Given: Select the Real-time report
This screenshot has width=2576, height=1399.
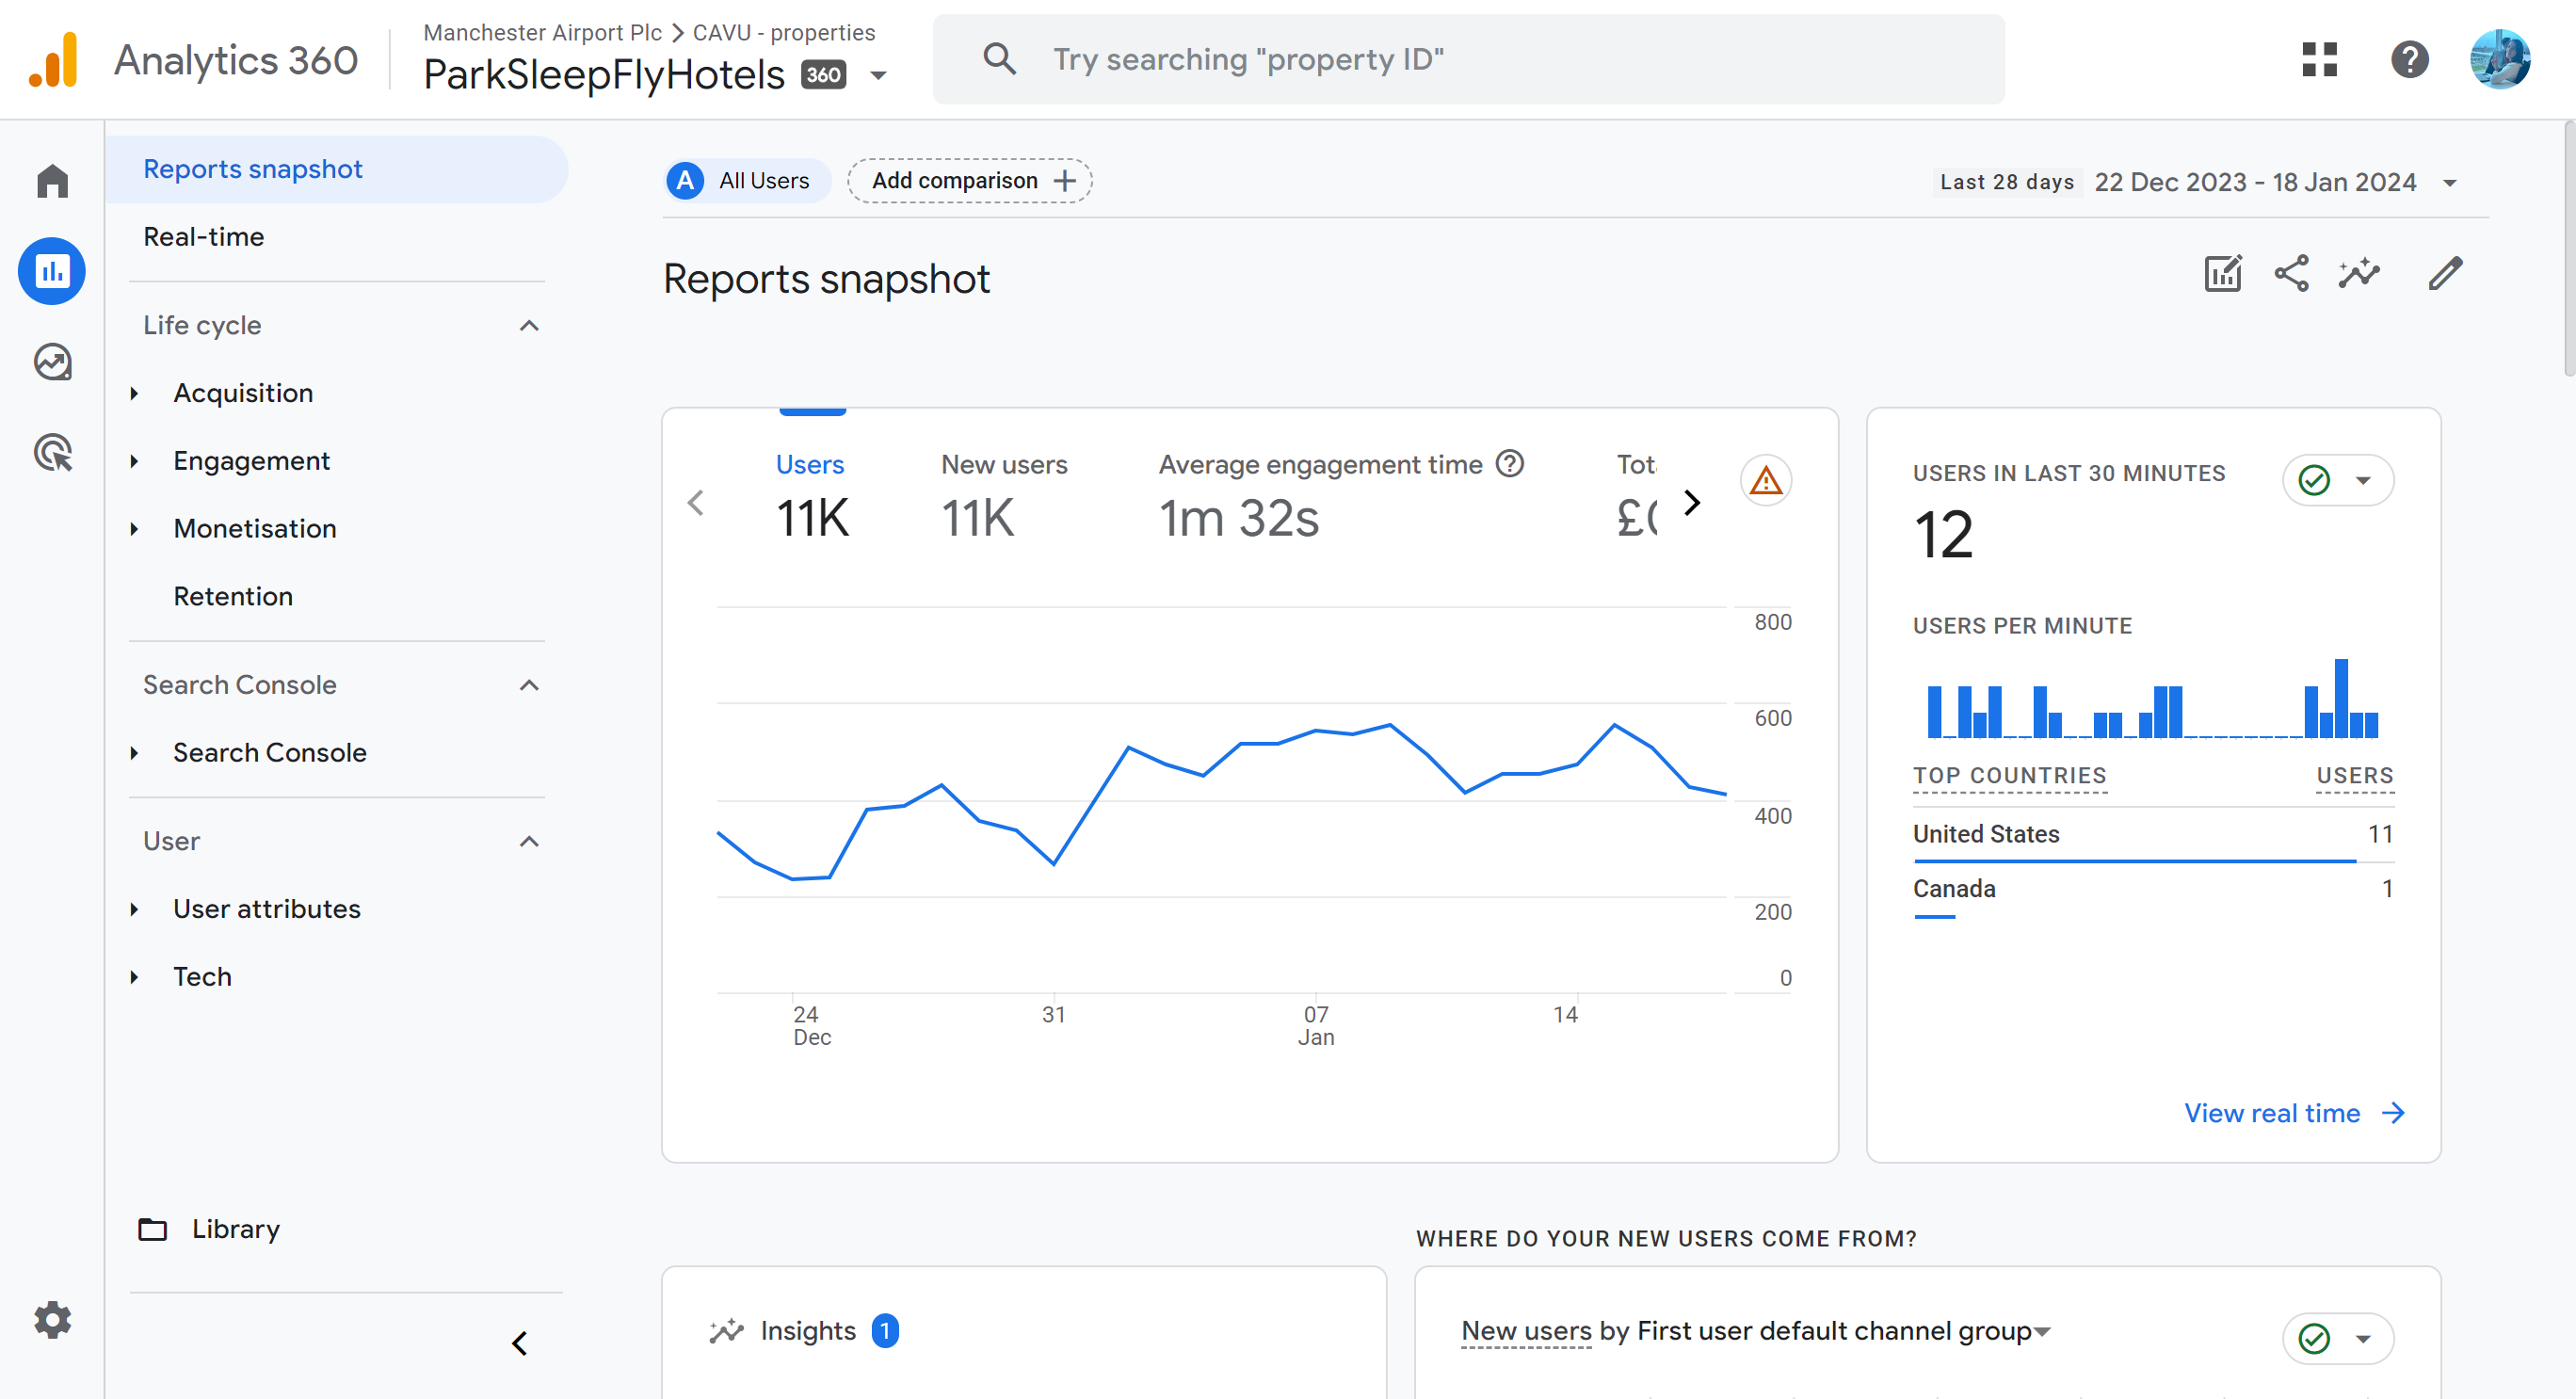Looking at the screenshot, I should pos(204,237).
